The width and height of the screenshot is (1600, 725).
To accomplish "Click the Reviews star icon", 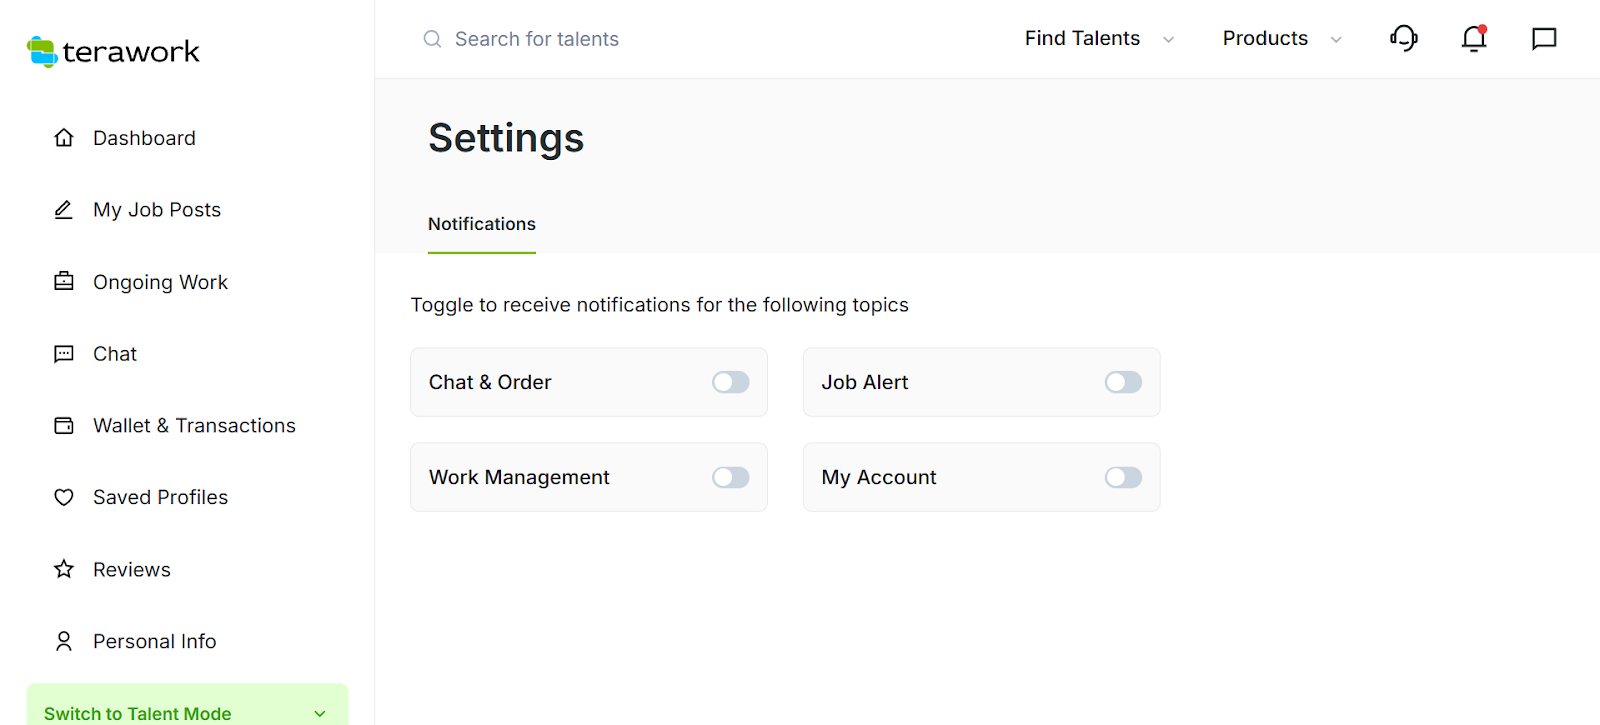I will (64, 569).
